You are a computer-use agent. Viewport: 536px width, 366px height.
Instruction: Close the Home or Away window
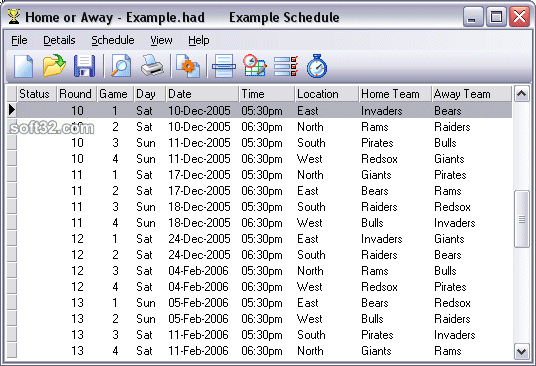point(519,17)
